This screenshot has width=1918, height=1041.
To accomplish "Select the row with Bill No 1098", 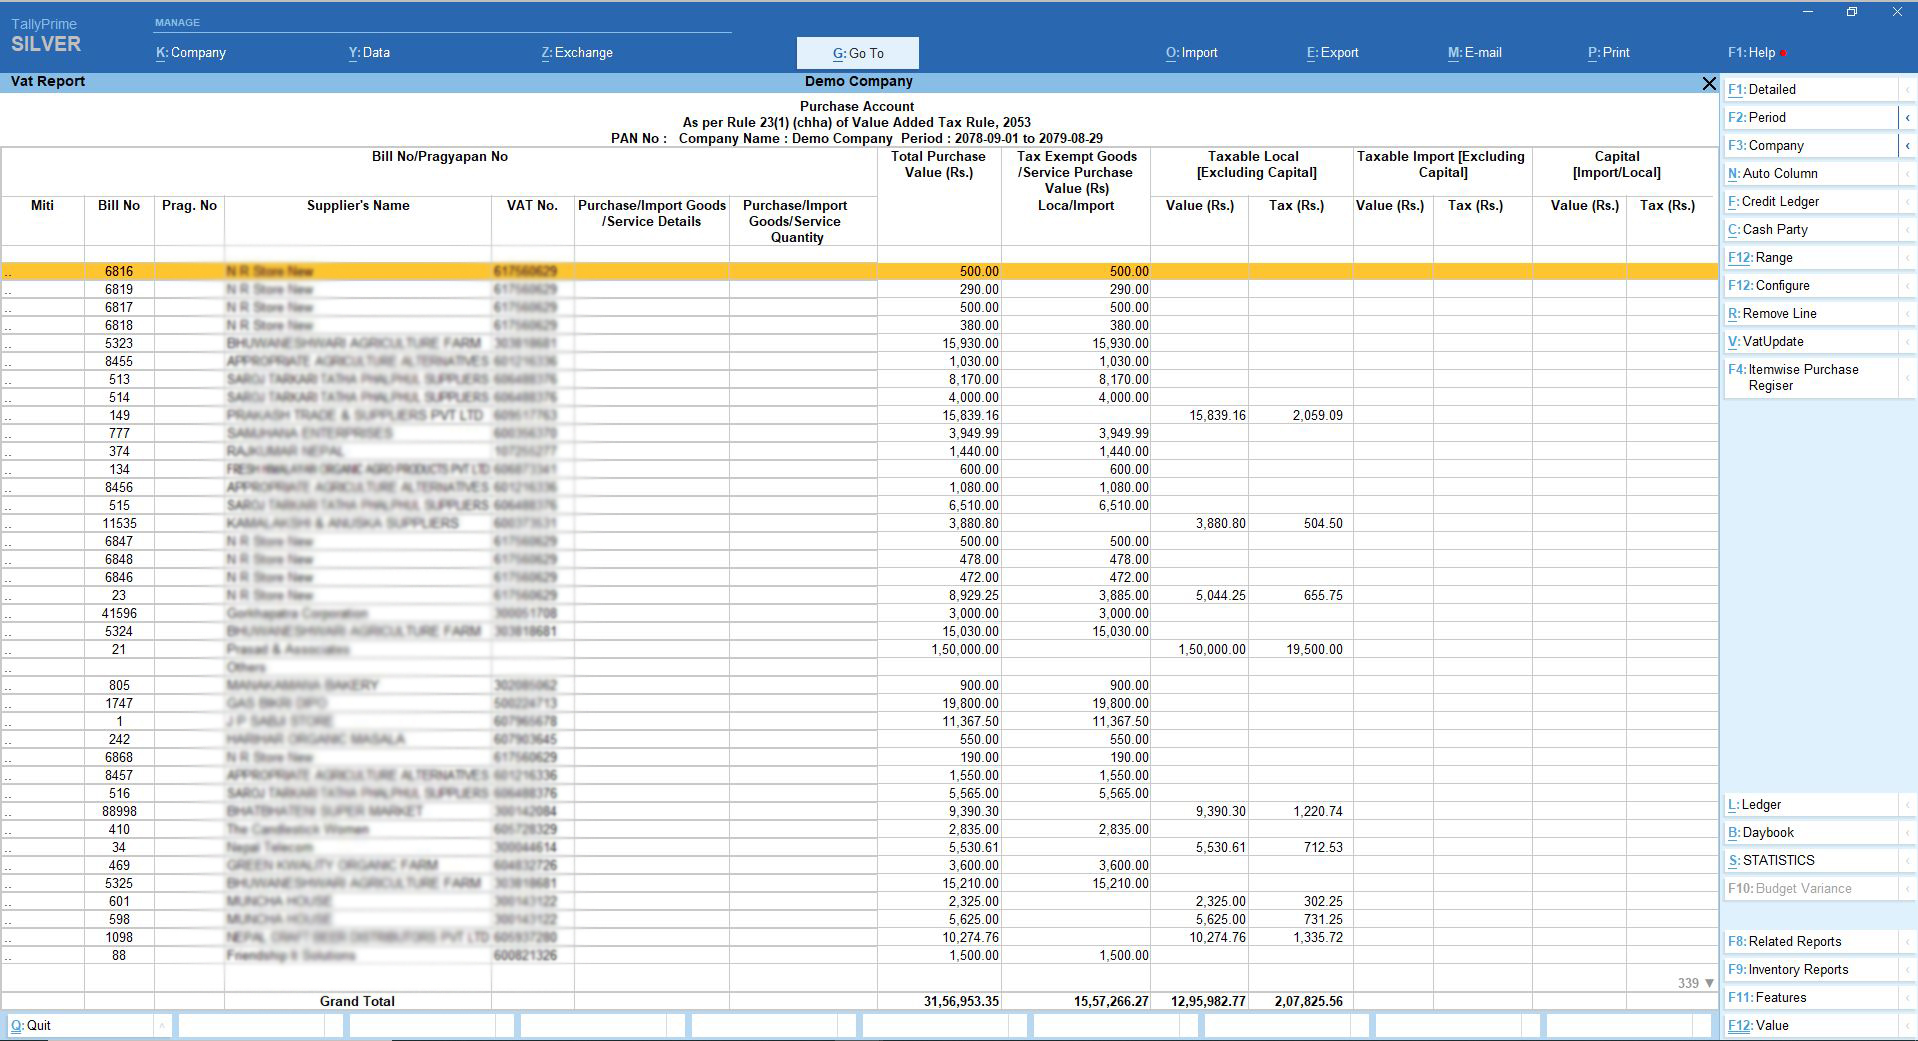I will pyautogui.click(x=859, y=937).
